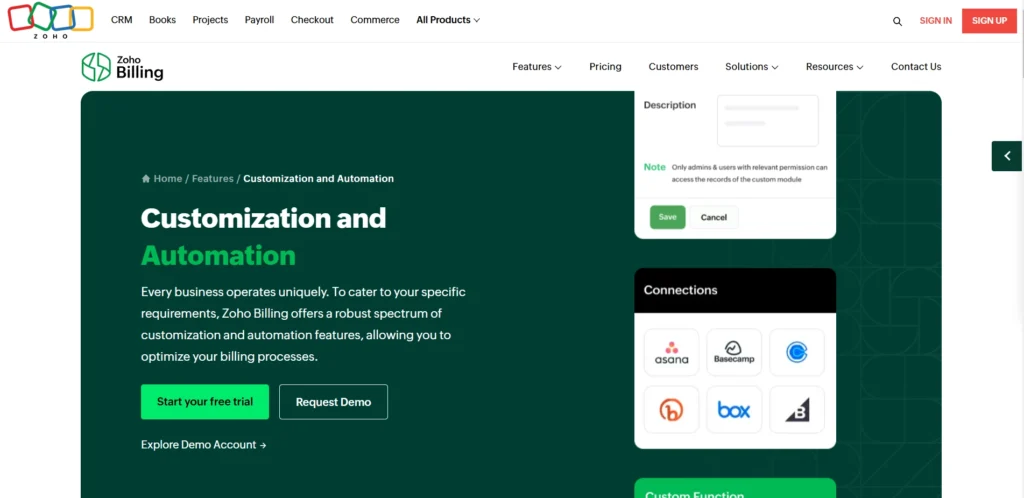The height and width of the screenshot is (498, 1024).
Task: Open the Resources dropdown menu
Action: [x=835, y=67]
